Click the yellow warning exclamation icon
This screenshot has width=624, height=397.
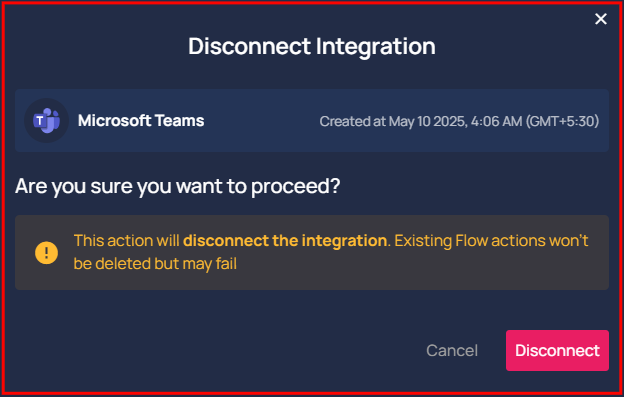[x=47, y=253]
